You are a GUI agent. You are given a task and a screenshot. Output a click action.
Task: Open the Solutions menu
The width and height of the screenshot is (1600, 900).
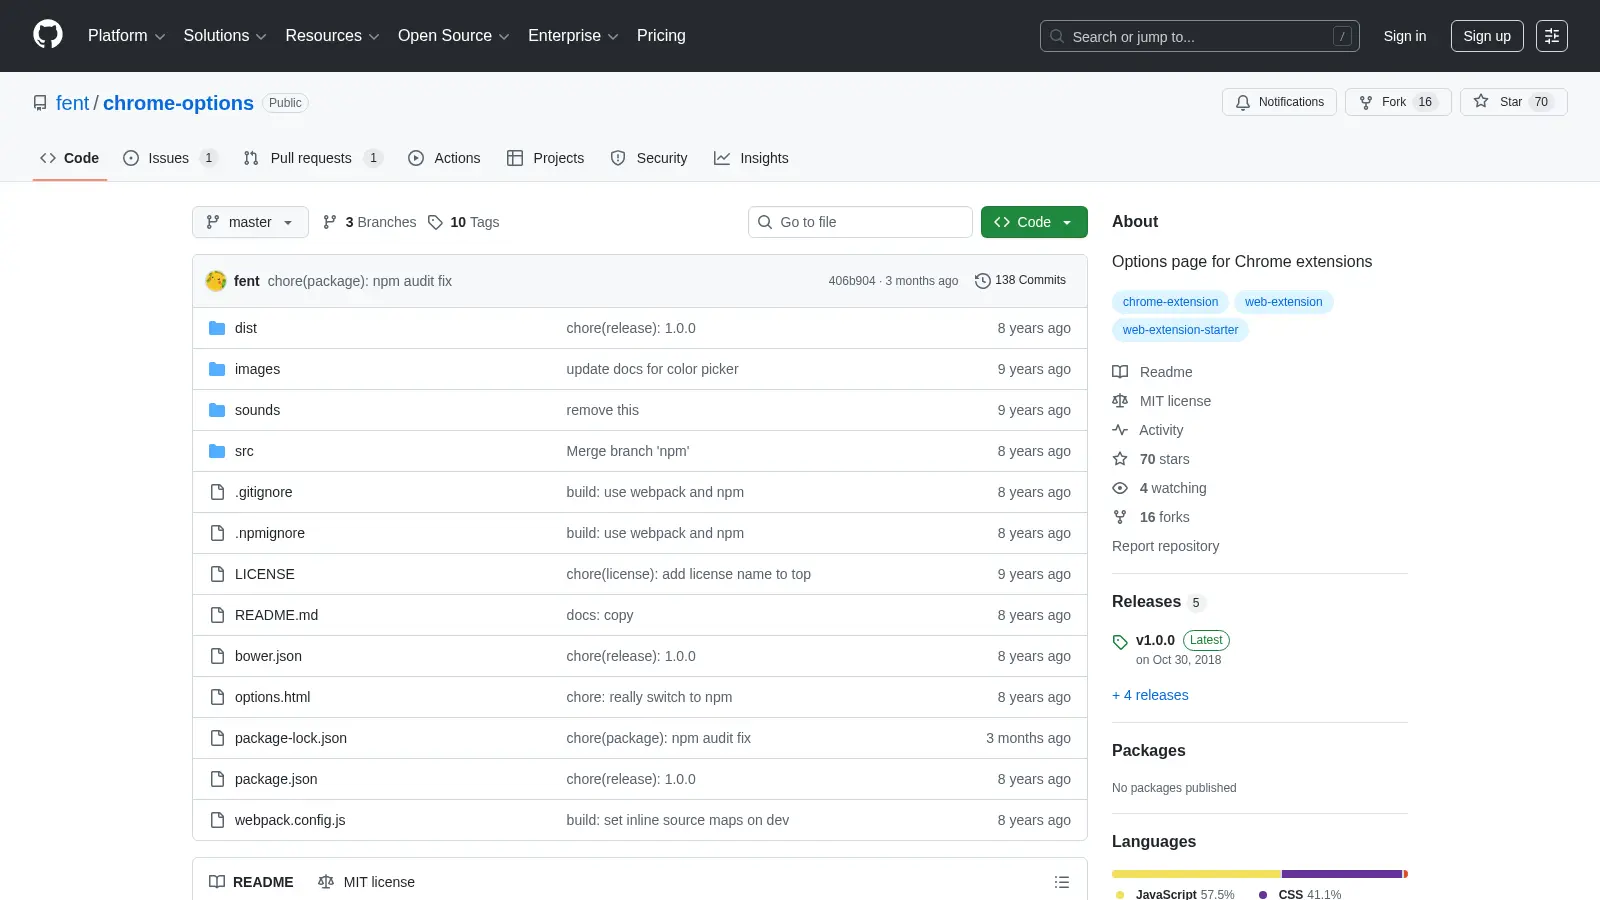[x=225, y=35]
